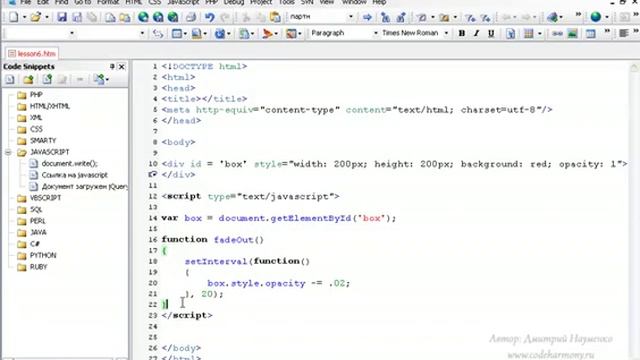
Task: Select the VBSCRIPT snippets folder
Action: pyautogui.click(x=45, y=198)
